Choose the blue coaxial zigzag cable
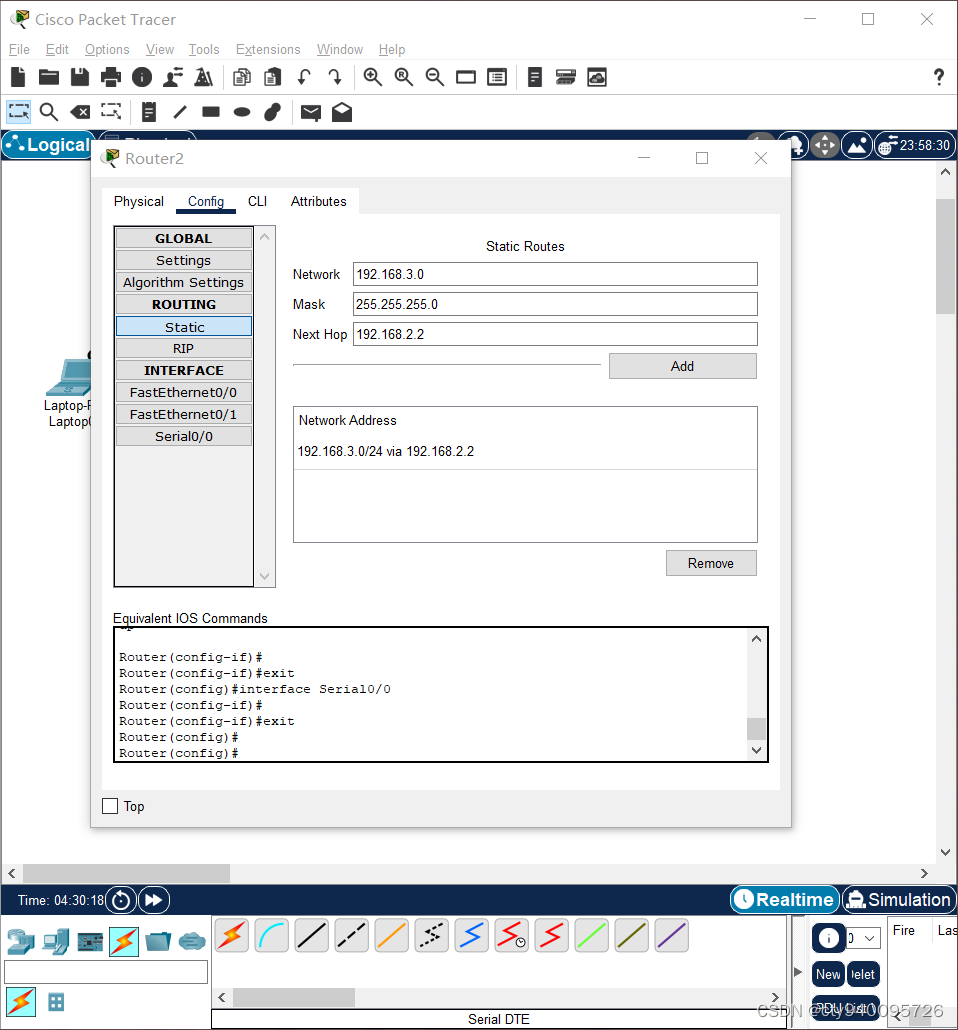 (472, 935)
